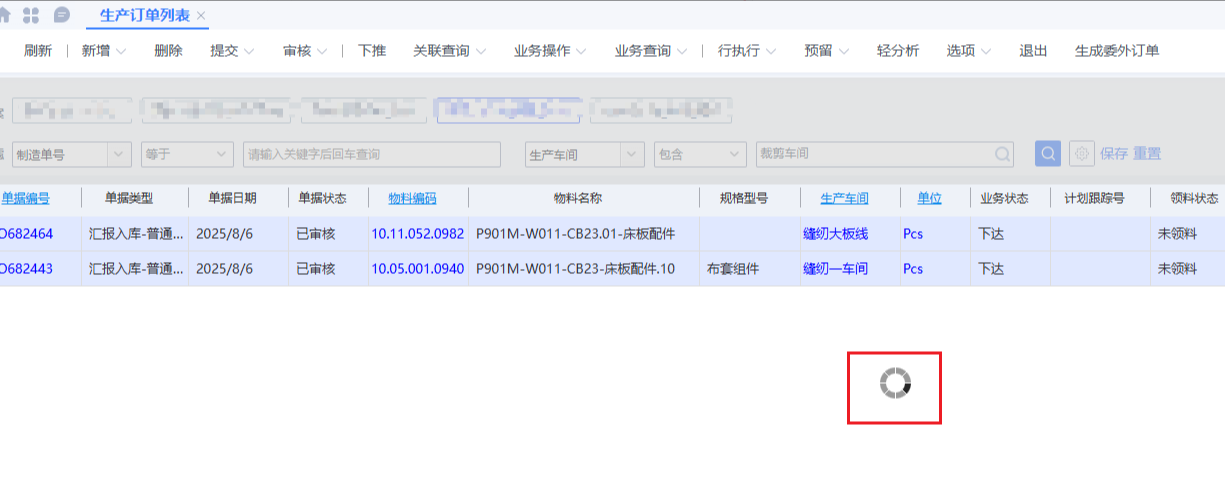Click the 删除 toolbar button
This screenshot has width=1225, height=490.
[x=169, y=51]
